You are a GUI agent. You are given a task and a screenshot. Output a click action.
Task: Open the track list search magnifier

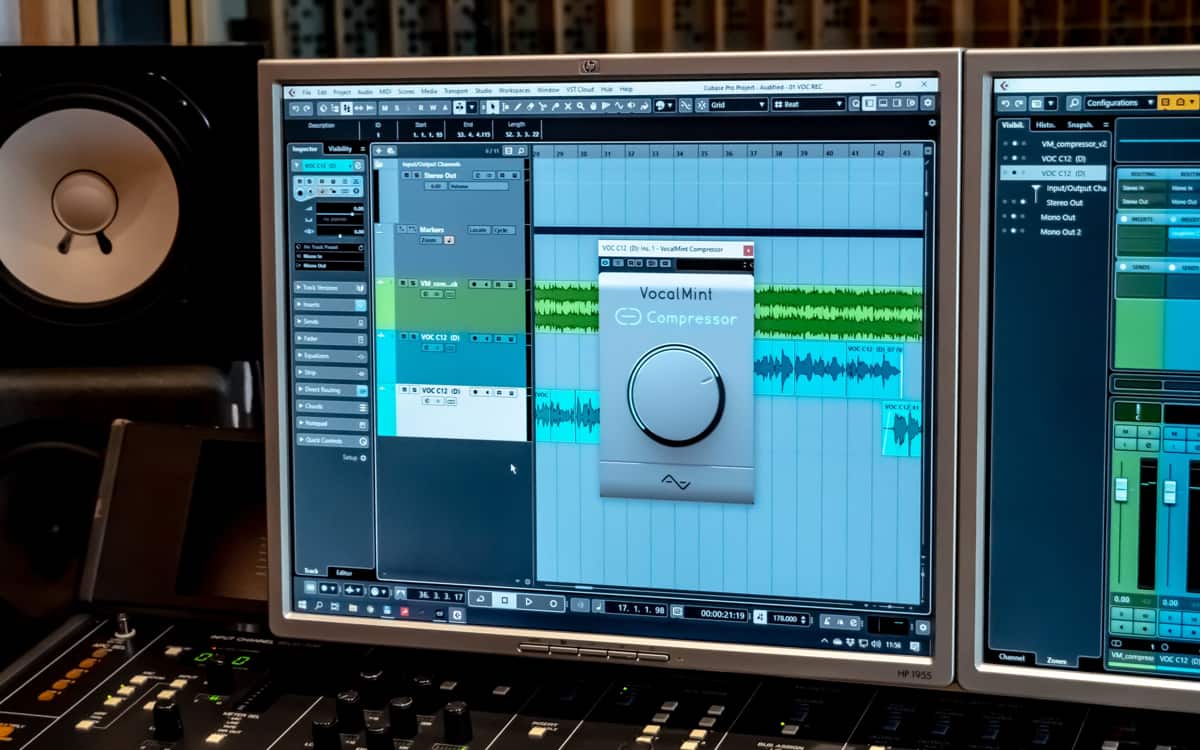[521, 150]
